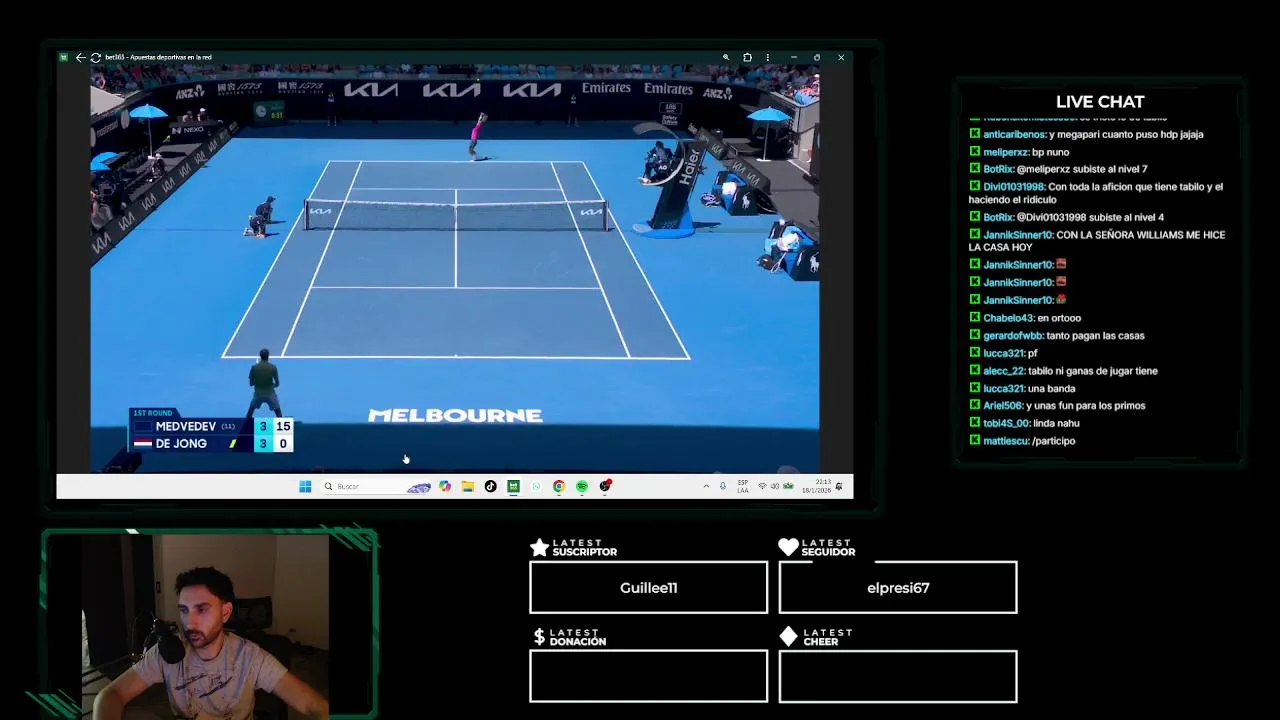Reload the bet365 page
The image size is (1280, 720).
95,58
